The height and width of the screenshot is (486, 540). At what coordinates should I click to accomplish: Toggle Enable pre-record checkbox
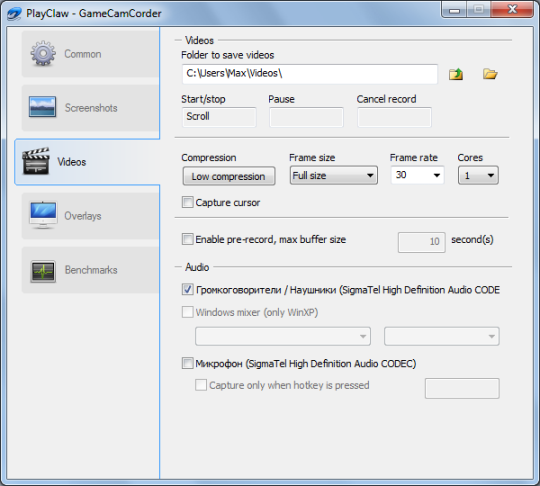187,239
